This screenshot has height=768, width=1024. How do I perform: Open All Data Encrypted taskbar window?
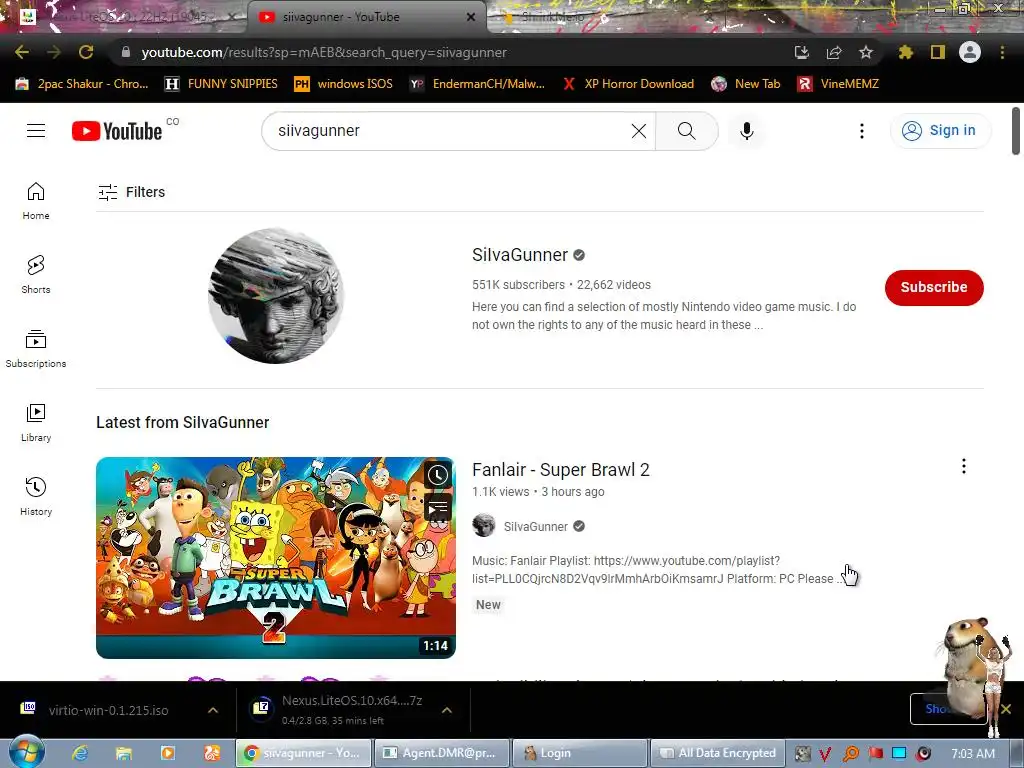point(717,753)
